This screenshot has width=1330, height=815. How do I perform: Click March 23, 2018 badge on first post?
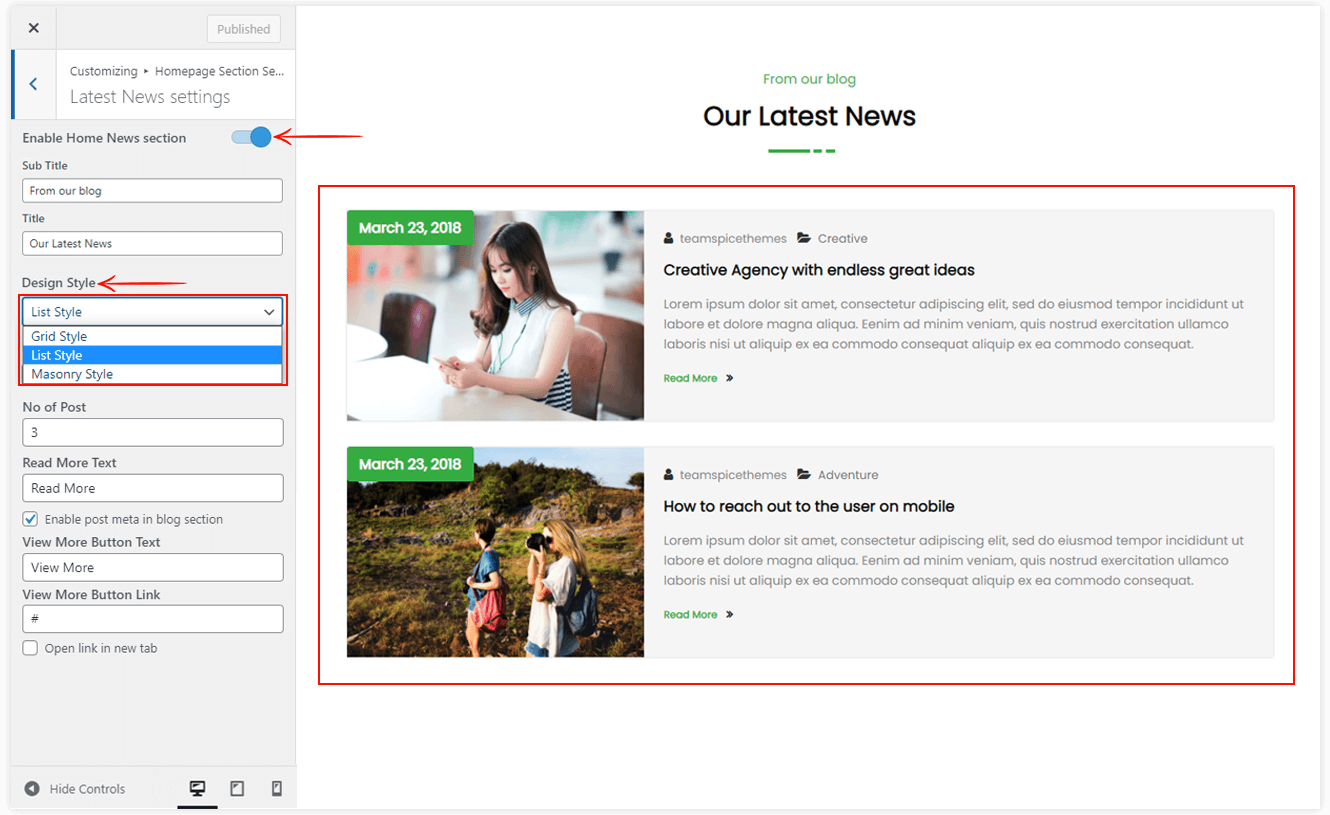(x=410, y=227)
